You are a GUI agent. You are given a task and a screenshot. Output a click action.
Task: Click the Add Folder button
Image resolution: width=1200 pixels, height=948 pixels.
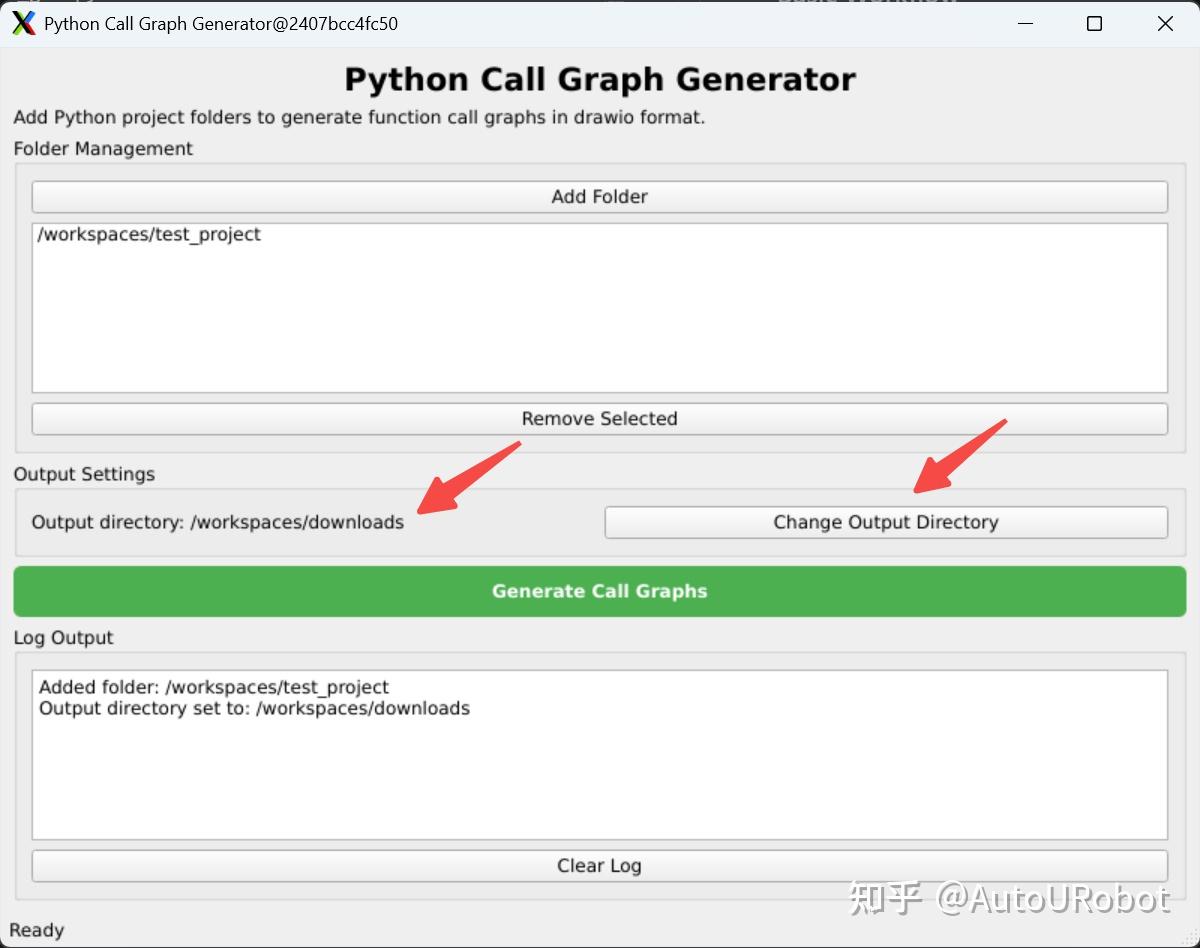point(599,197)
